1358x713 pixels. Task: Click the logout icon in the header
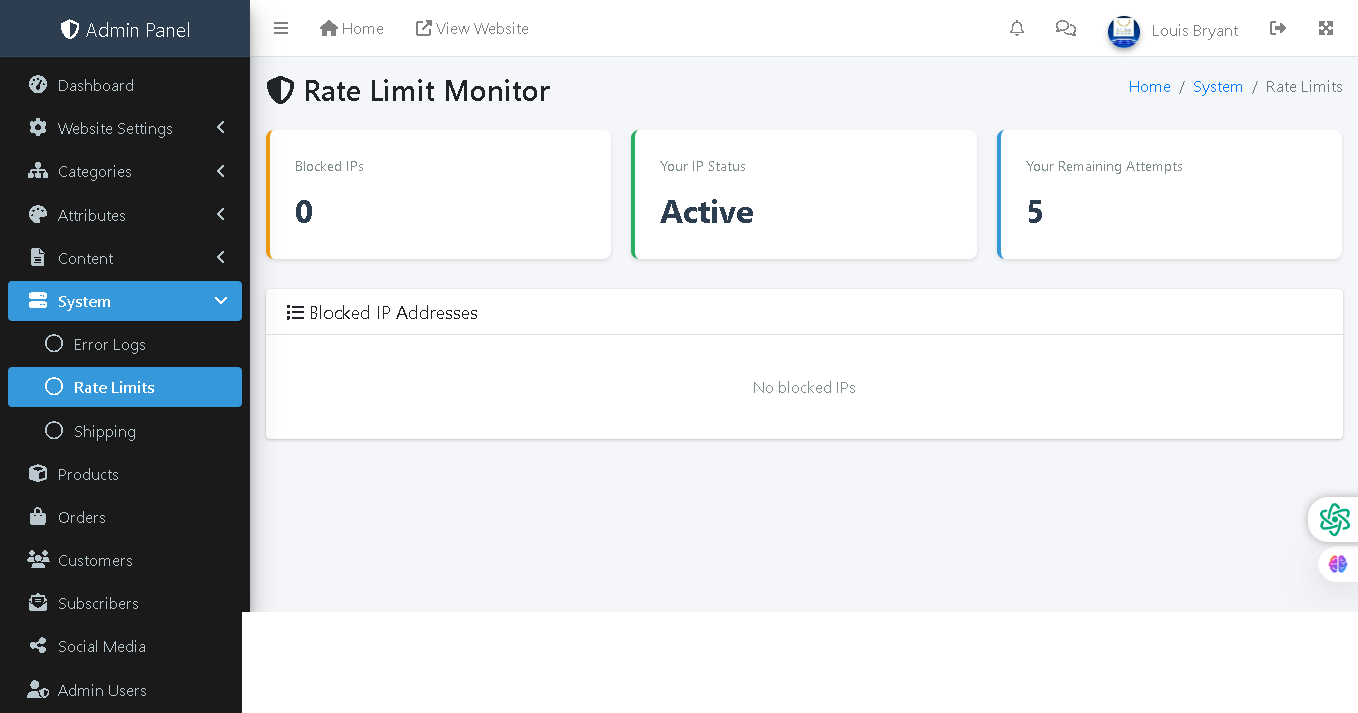click(1278, 28)
